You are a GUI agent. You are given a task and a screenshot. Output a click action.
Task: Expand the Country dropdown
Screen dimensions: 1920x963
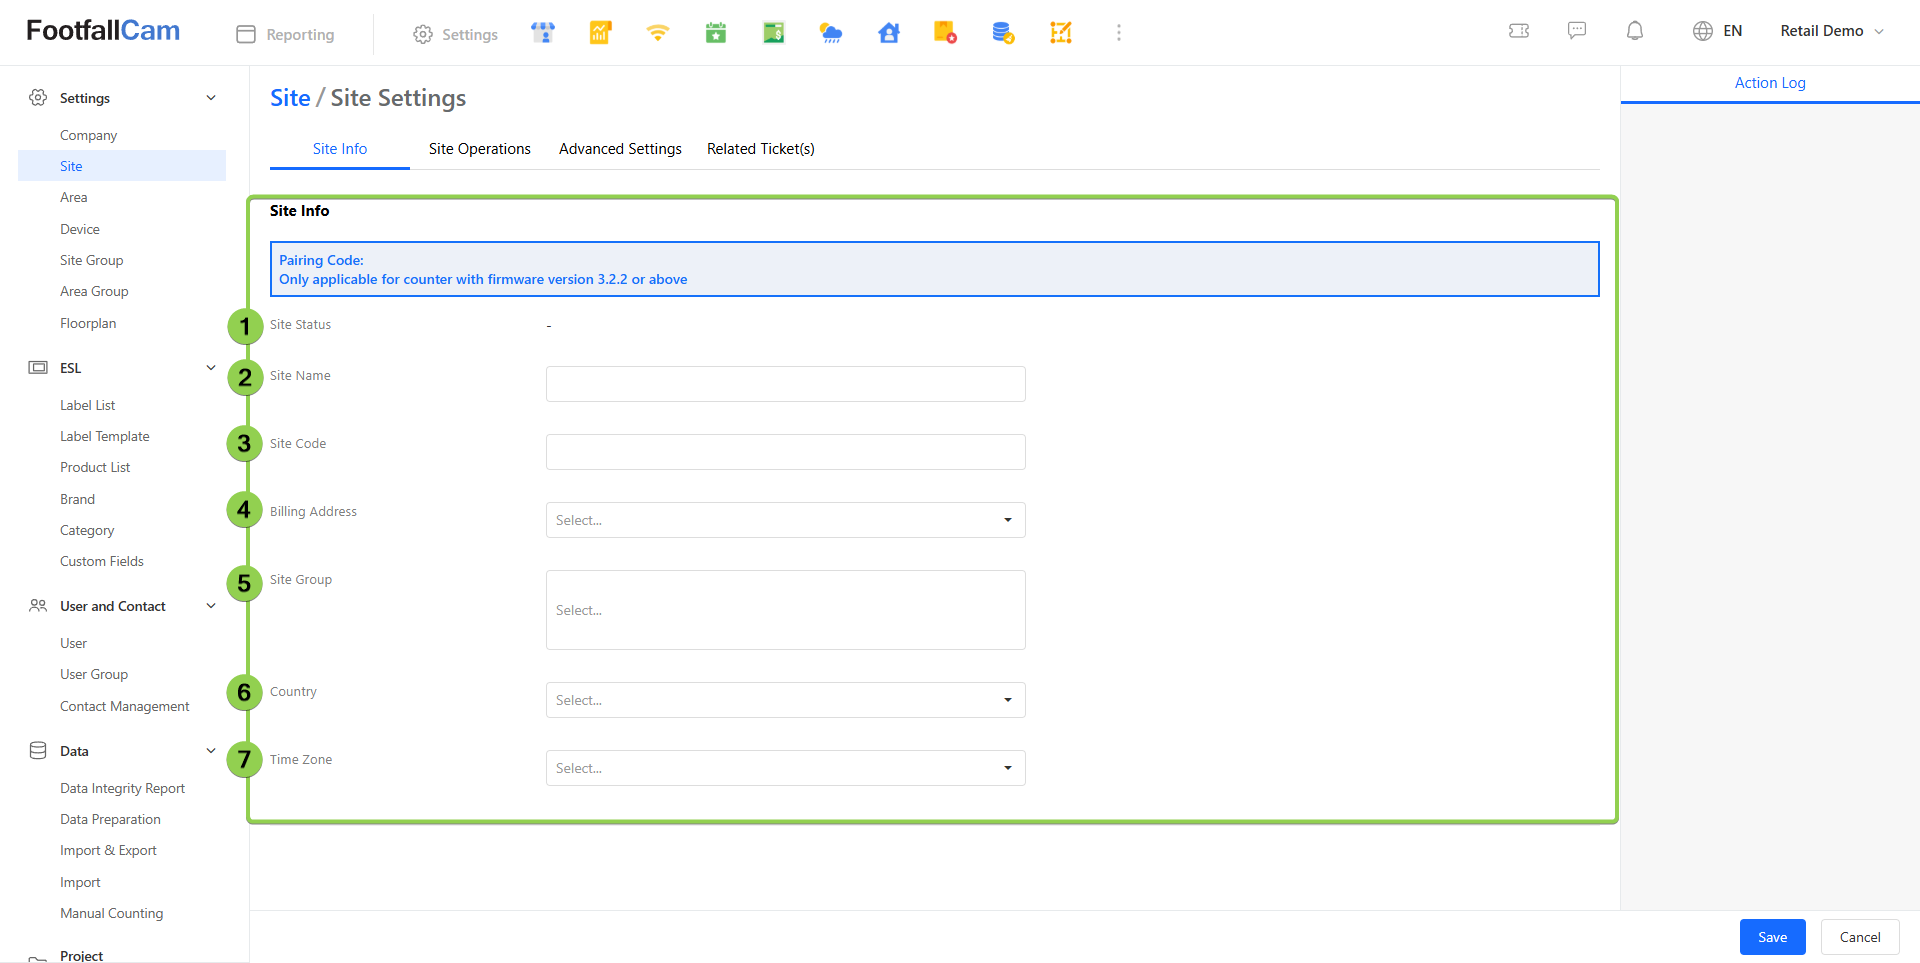click(785, 700)
